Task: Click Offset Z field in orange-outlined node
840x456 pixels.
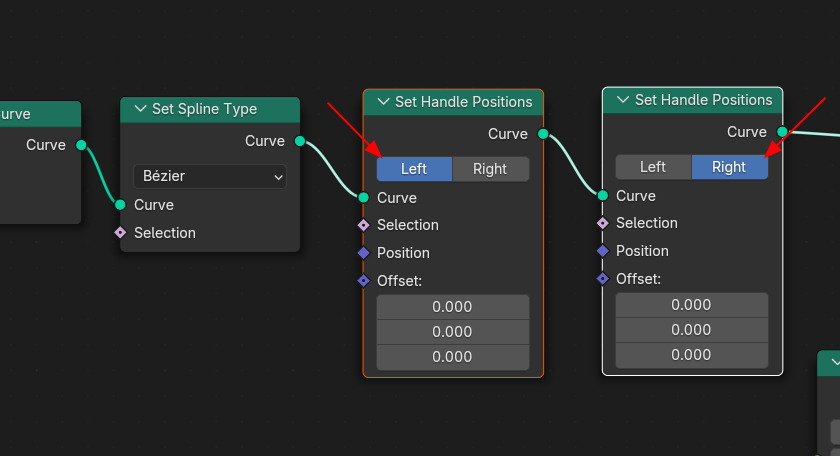Action: [x=453, y=357]
